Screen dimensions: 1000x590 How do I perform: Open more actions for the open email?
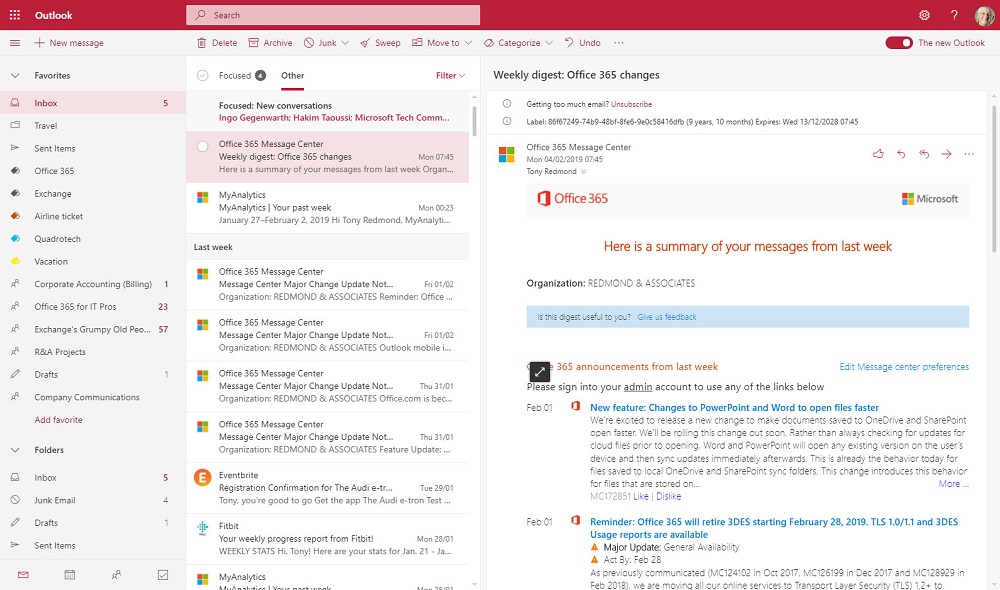coord(969,154)
